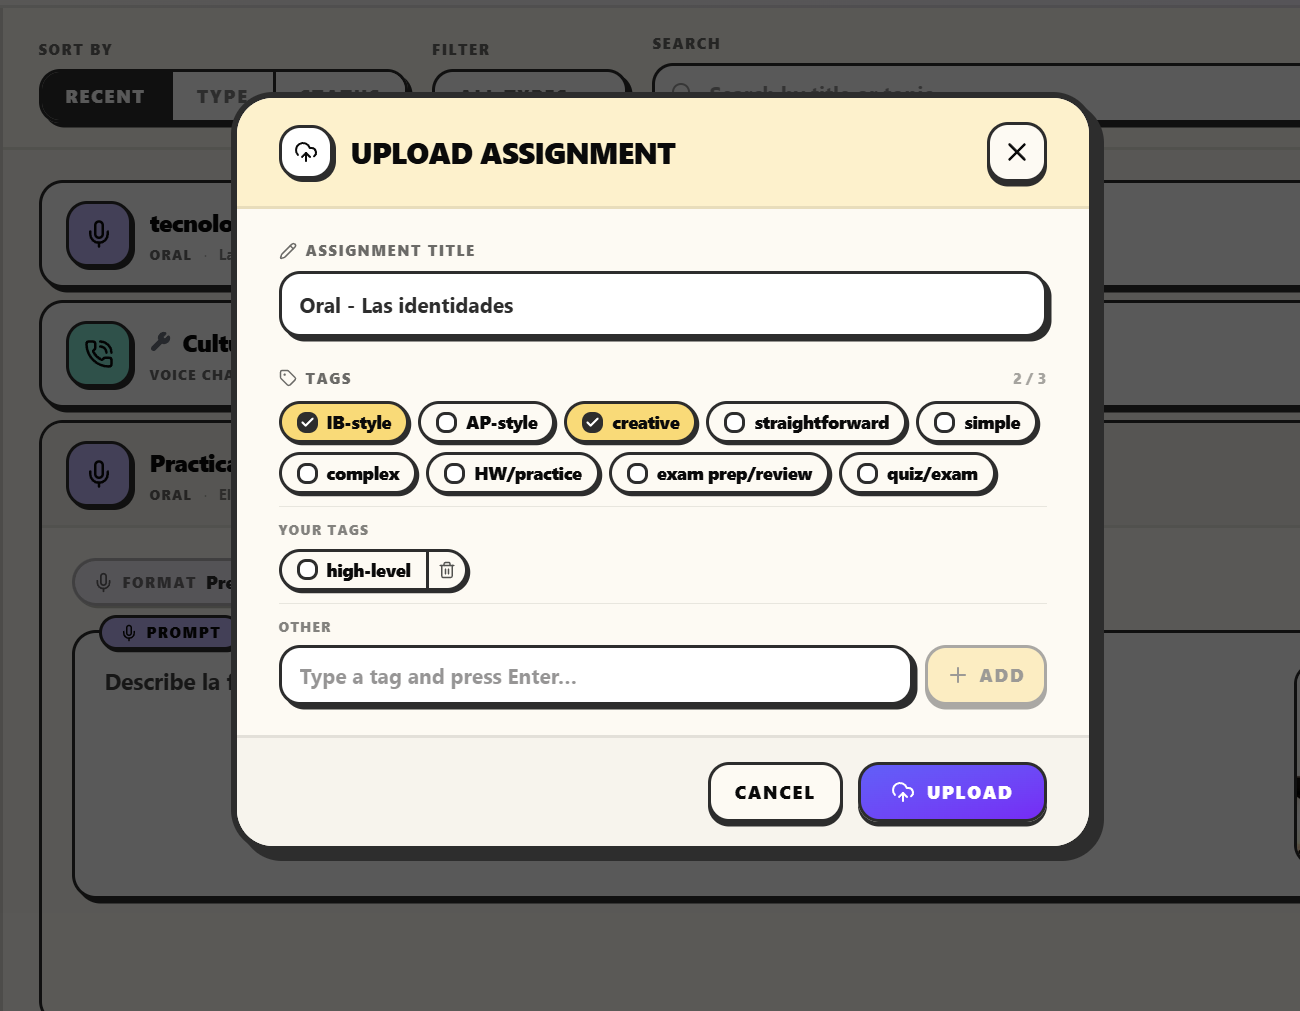Close the Upload Assignment dialog
The width and height of the screenshot is (1300, 1011).
(x=1016, y=152)
